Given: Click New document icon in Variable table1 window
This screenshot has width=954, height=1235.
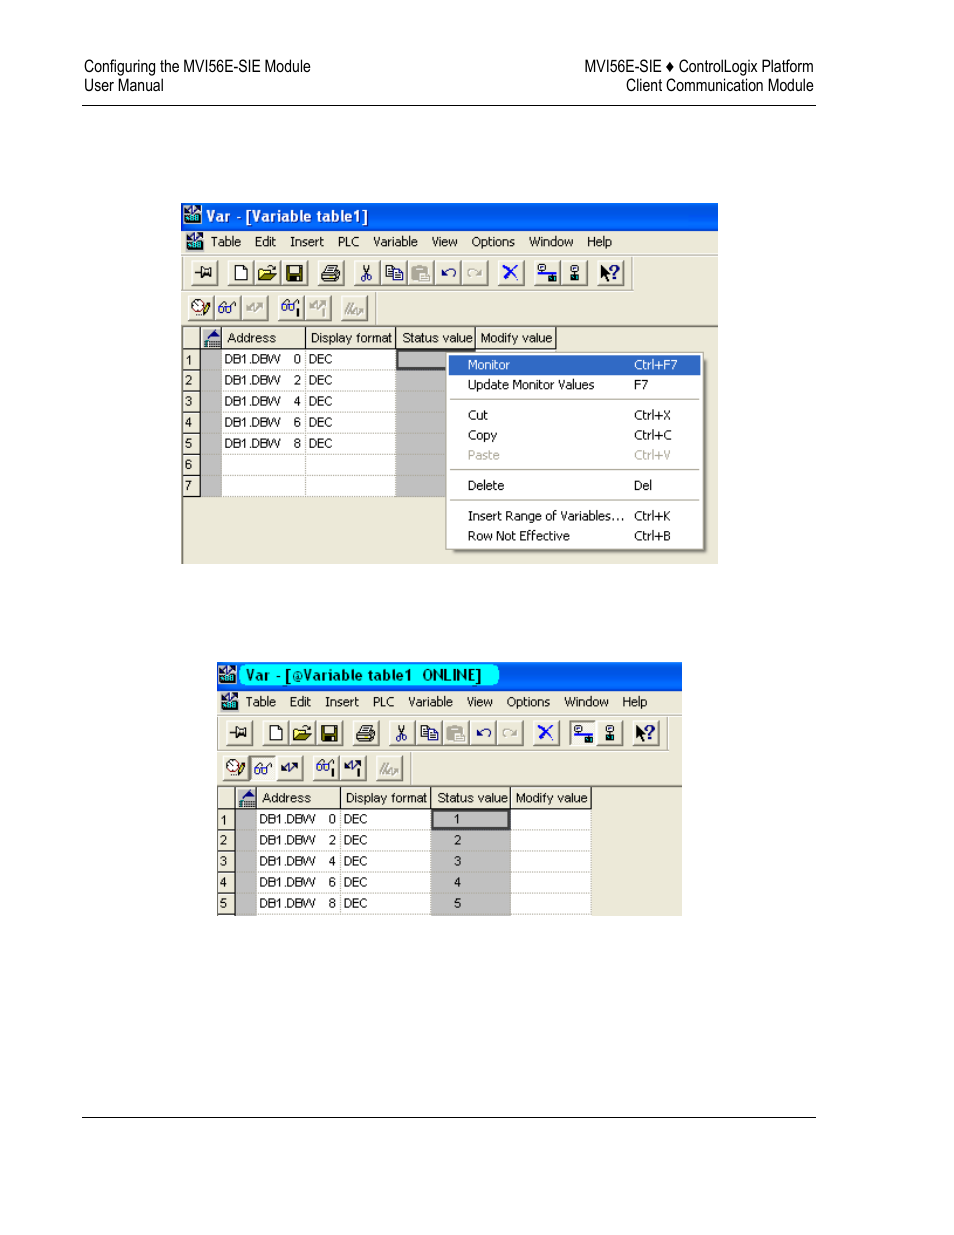Looking at the screenshot, I should [x=240, y=273].
